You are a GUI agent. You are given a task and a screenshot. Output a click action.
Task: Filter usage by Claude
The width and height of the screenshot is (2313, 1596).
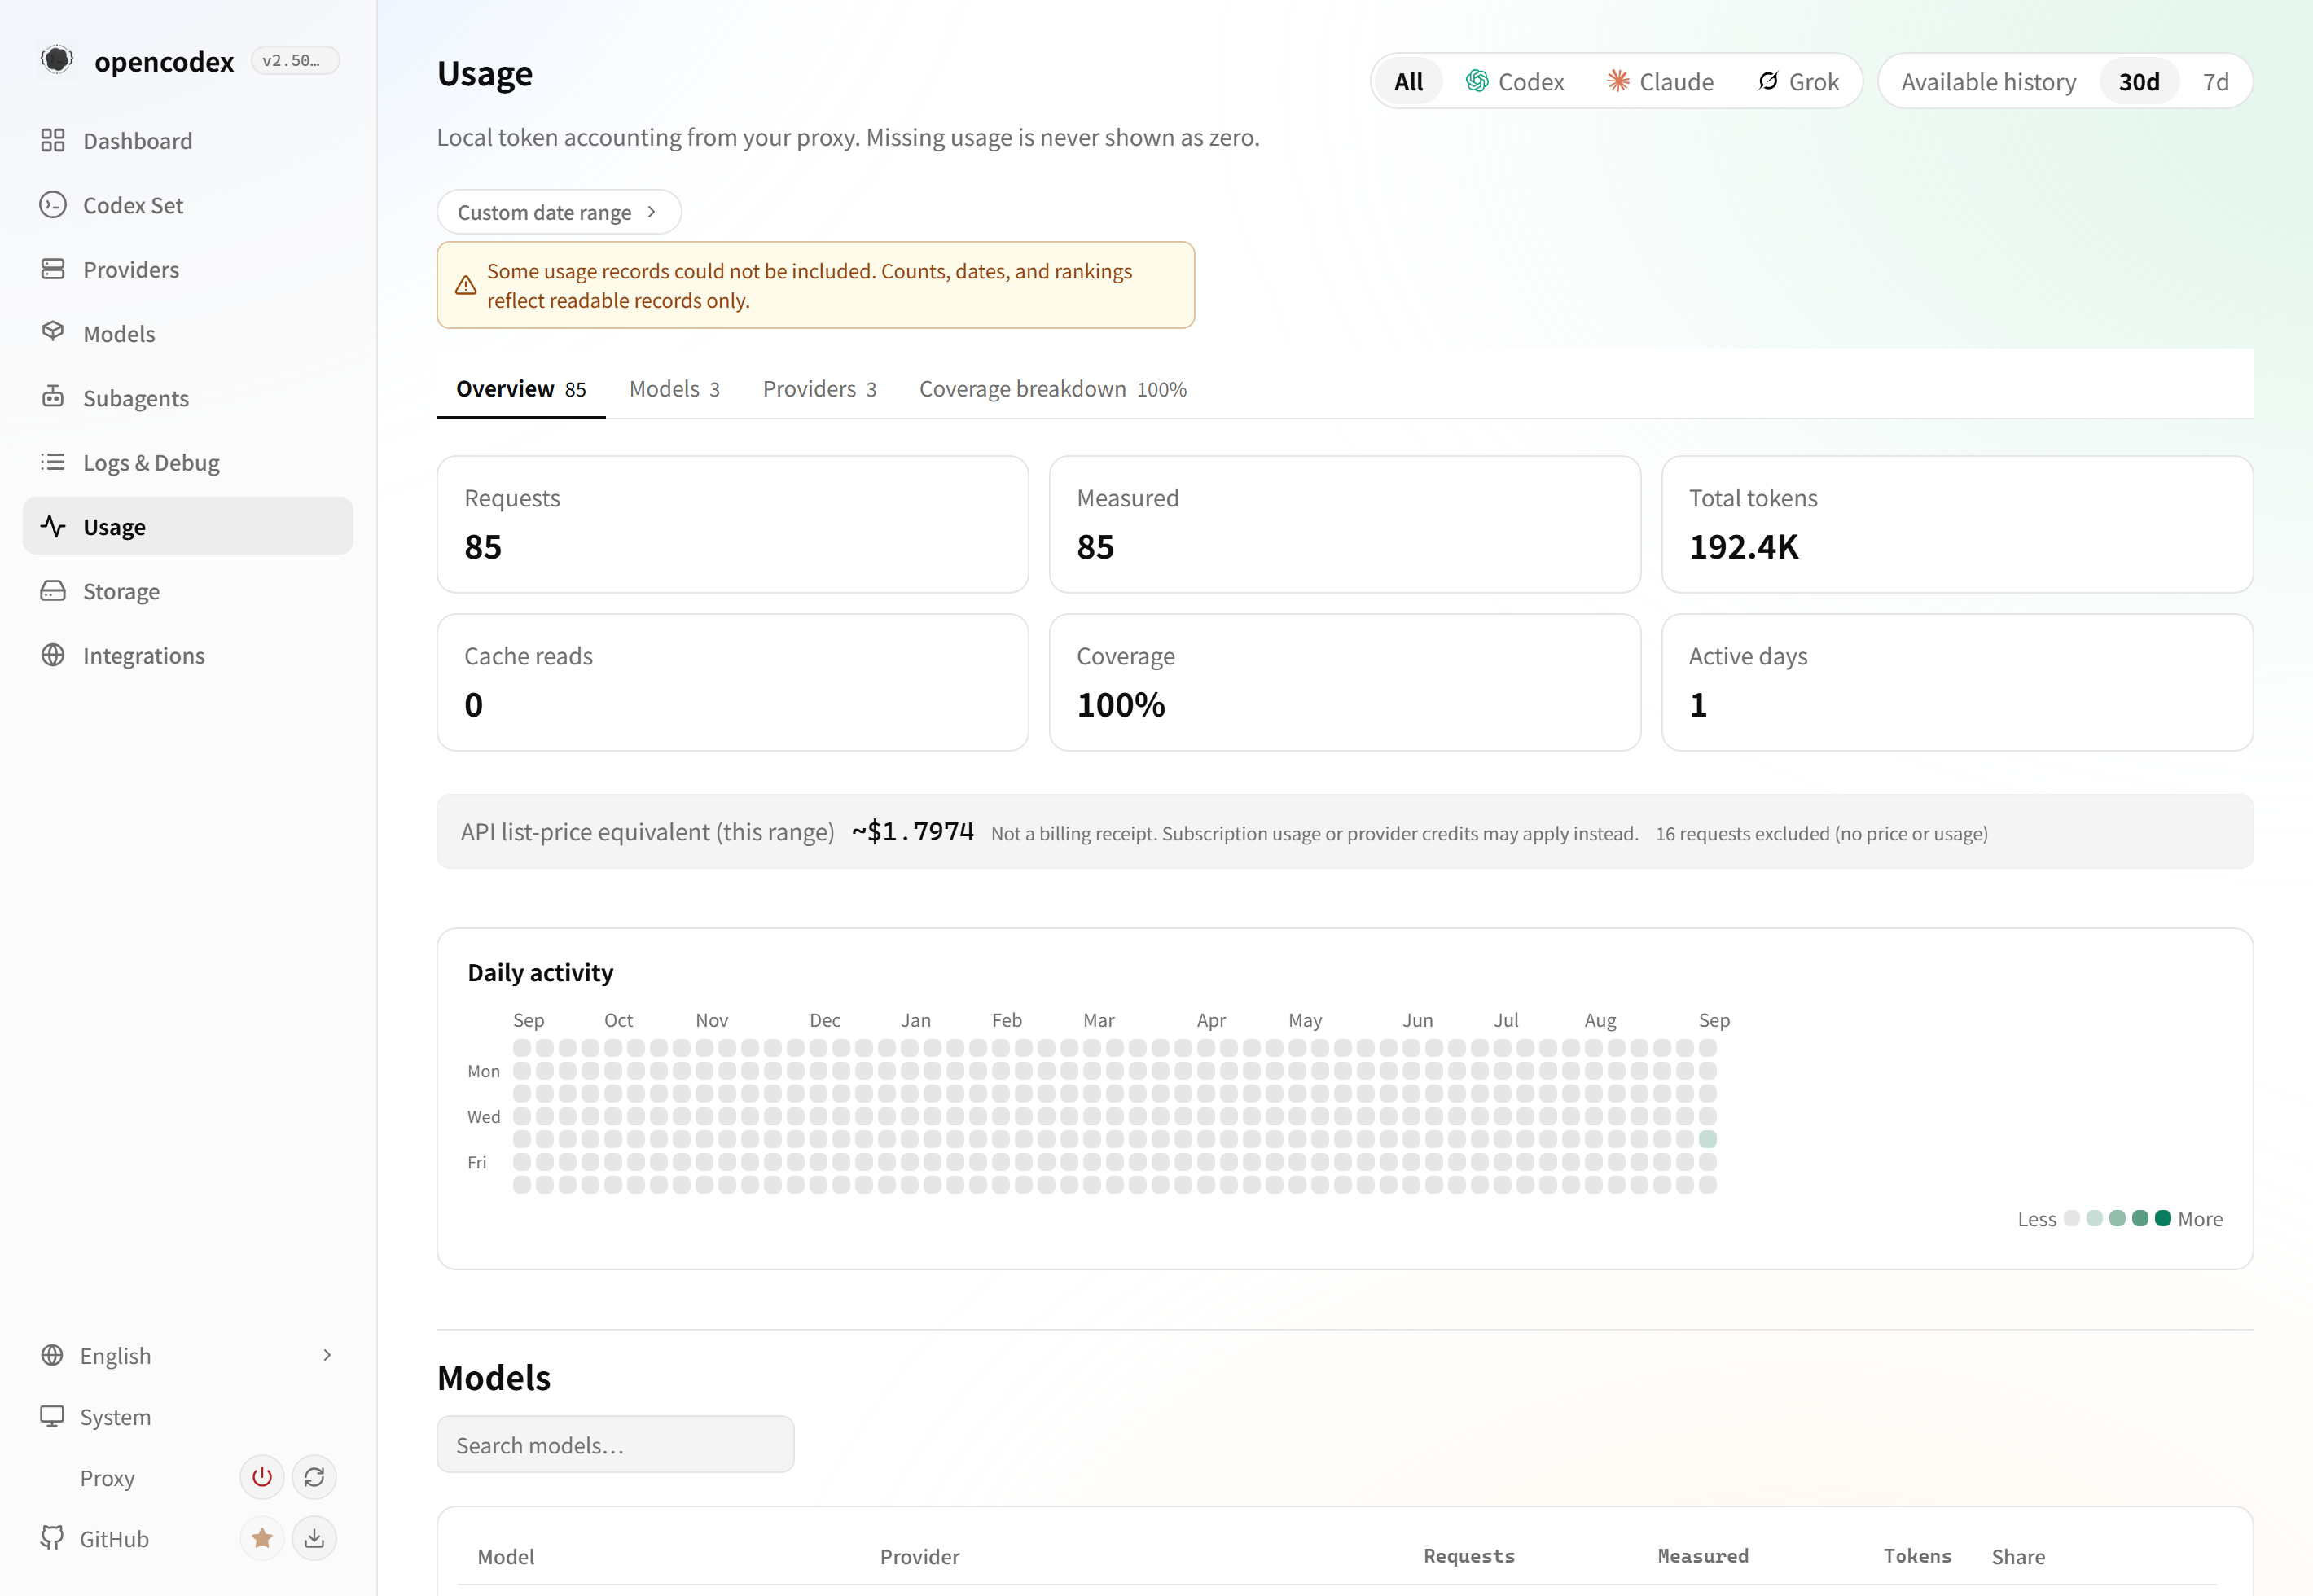1660,81
